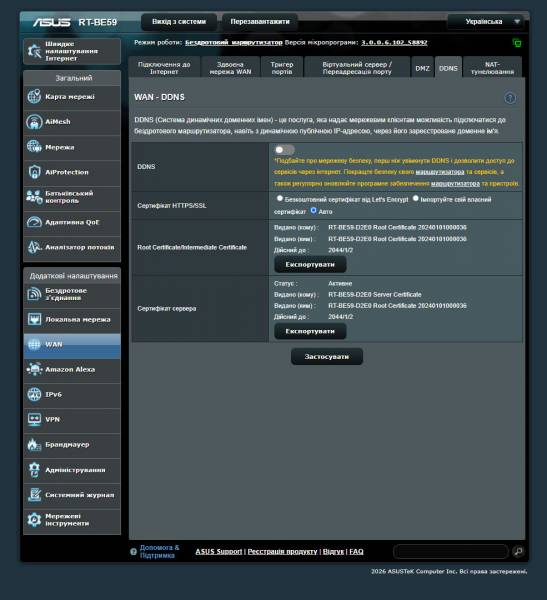Open AiProtection shield icon
The image size is (547, 600).
coord(34,172)
